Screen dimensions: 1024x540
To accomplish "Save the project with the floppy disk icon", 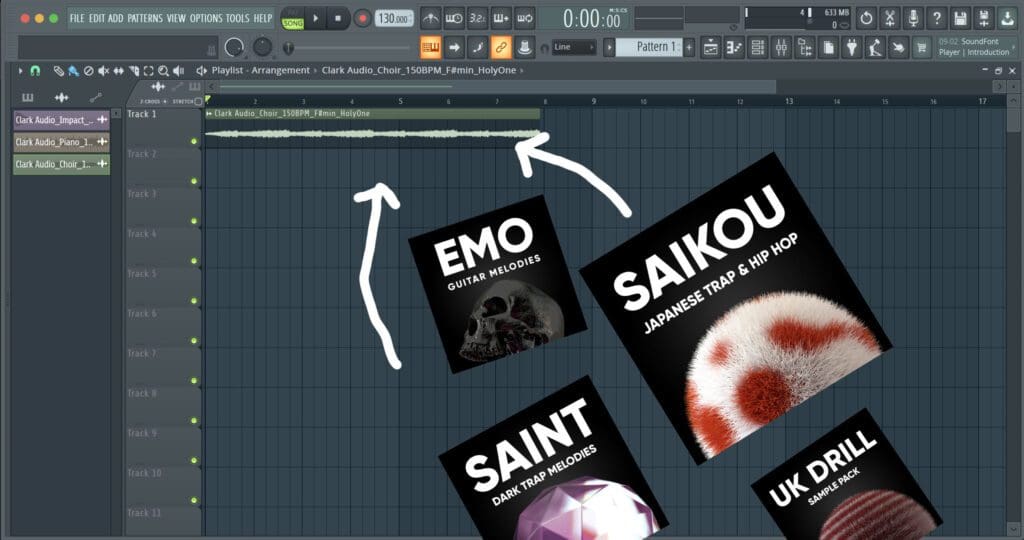I will point(960,18).
